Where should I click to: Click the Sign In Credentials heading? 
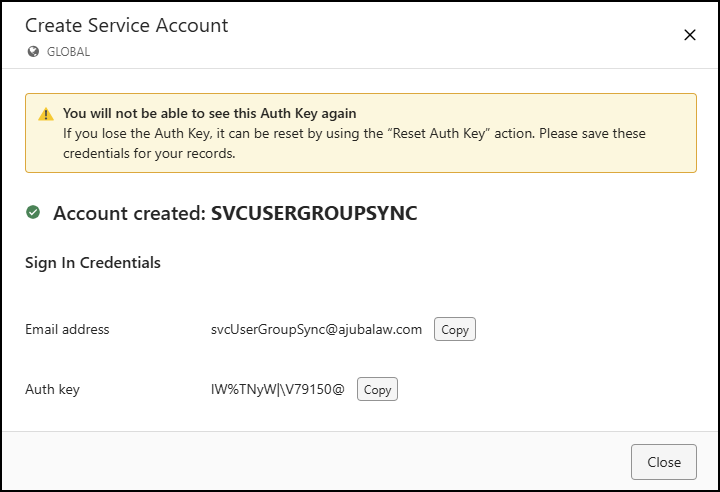click(93, 263)
